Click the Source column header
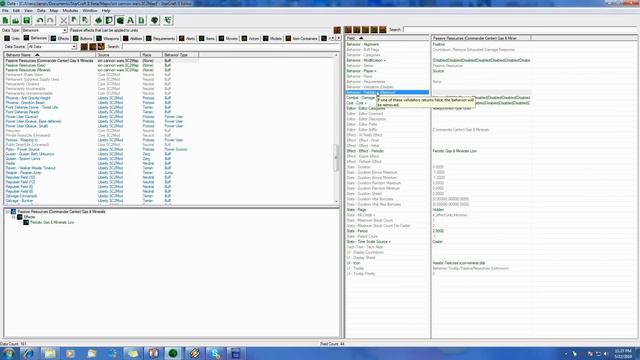 click(x=118, y=55)
